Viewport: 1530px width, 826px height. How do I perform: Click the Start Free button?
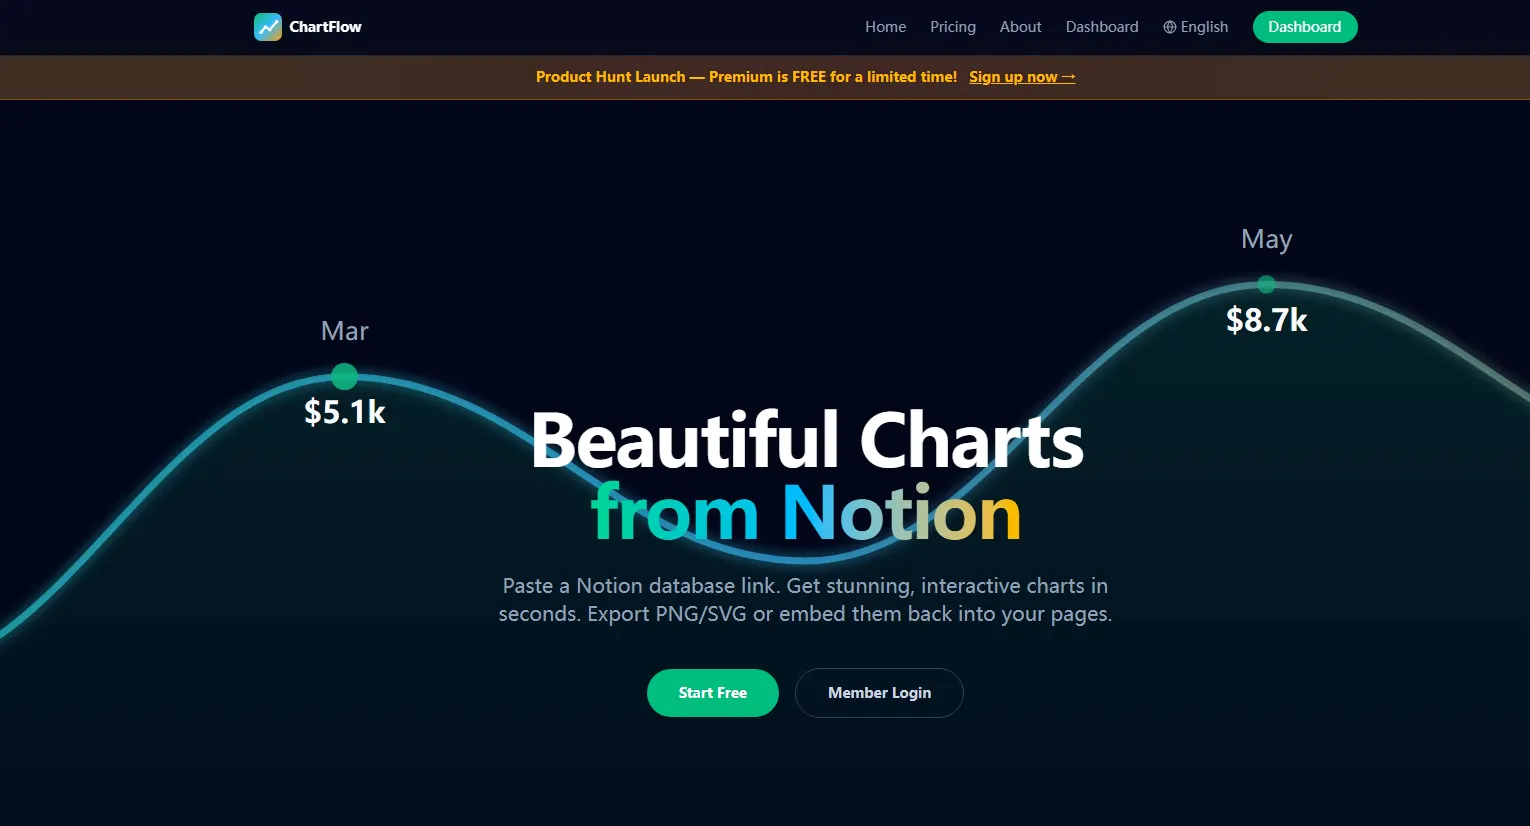[712, 693]
